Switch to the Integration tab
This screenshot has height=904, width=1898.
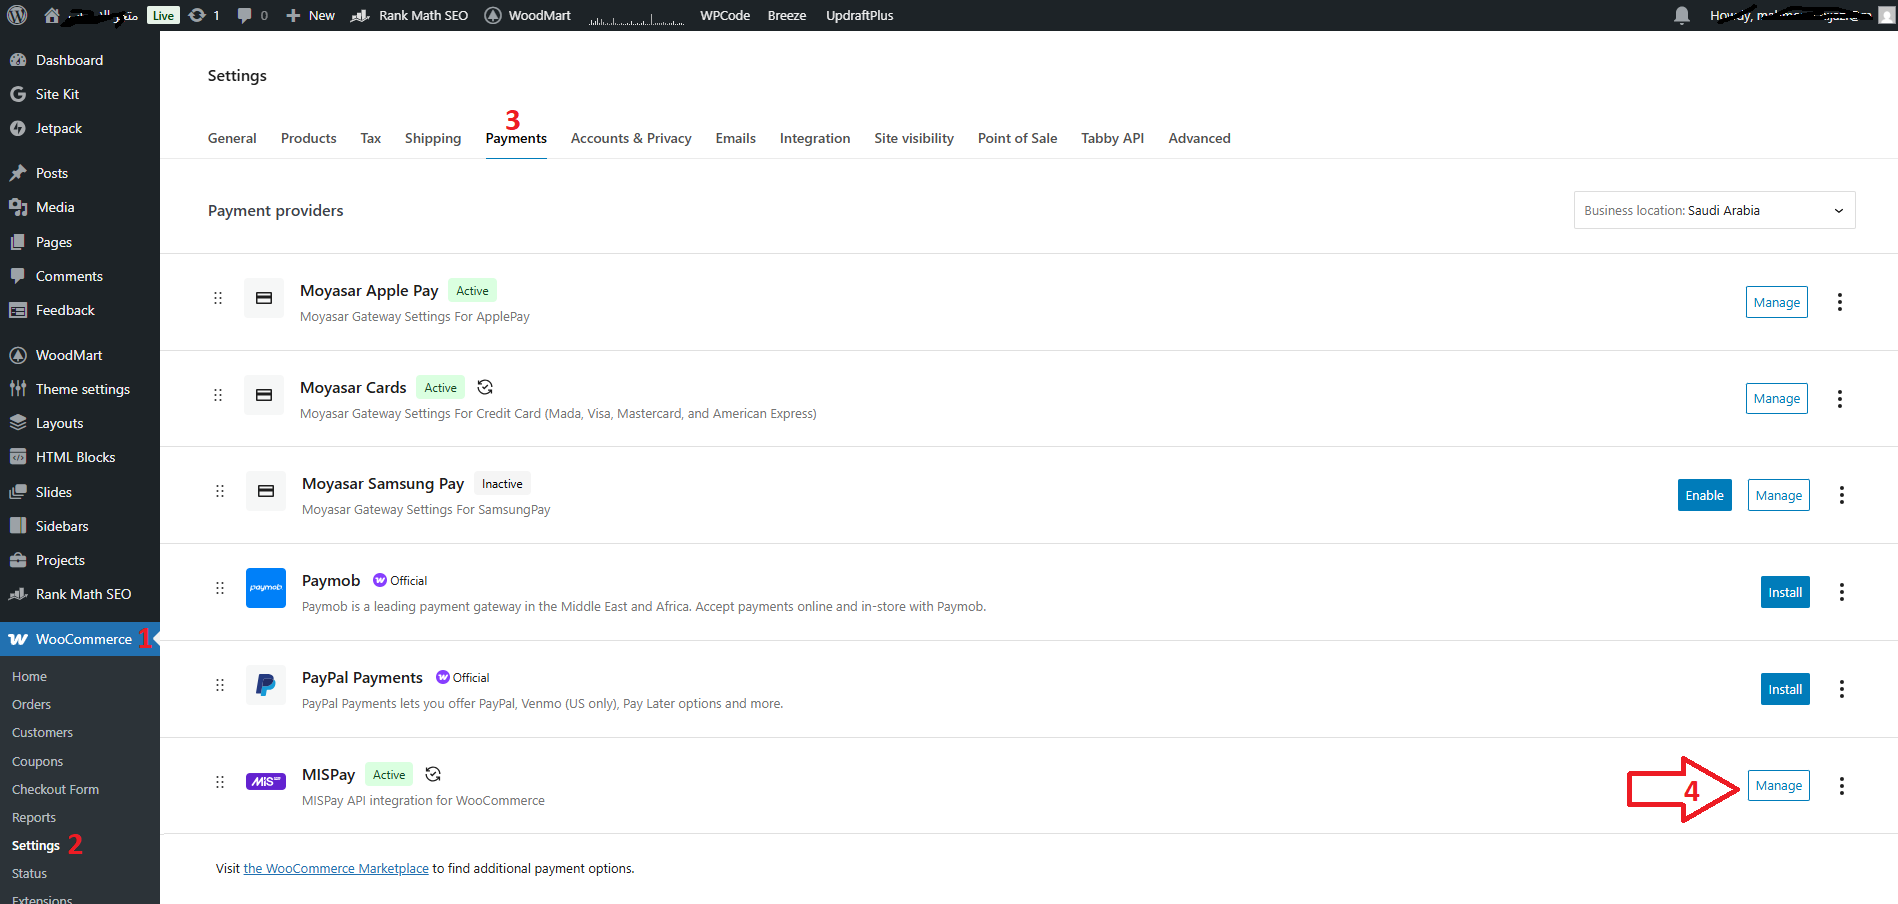tap(815, 138)
